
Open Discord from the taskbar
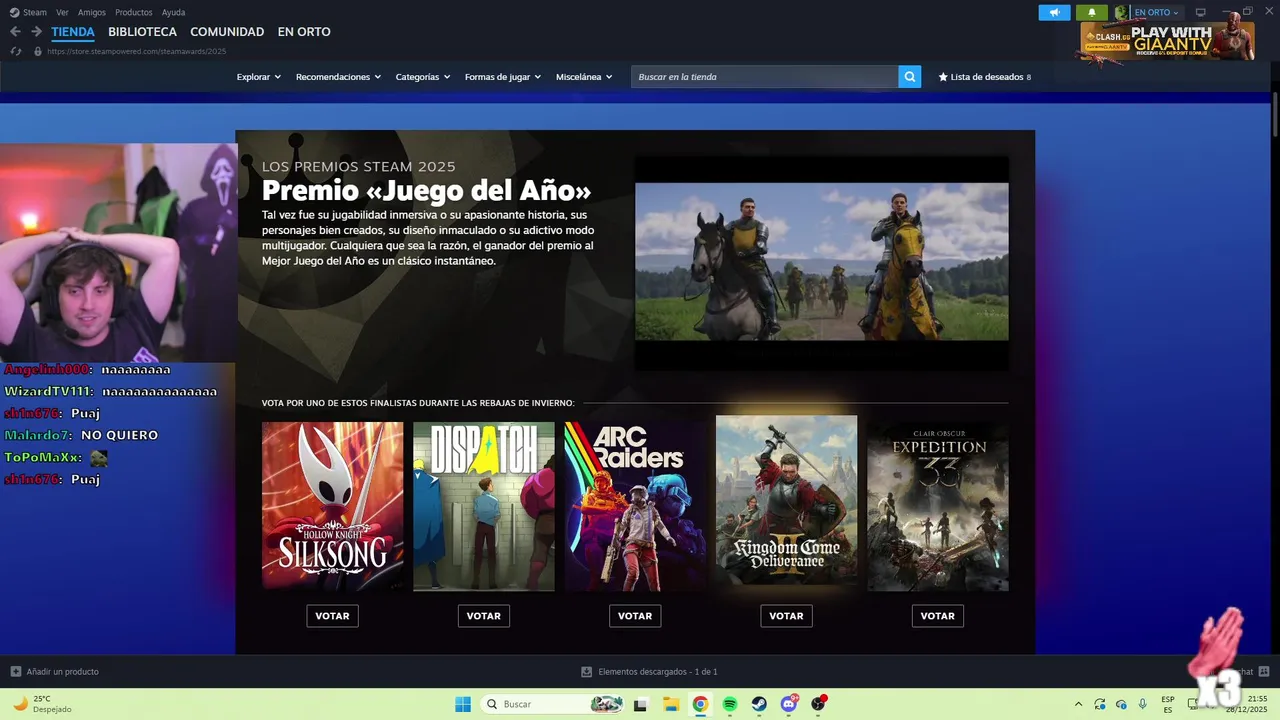click(790, 704)
